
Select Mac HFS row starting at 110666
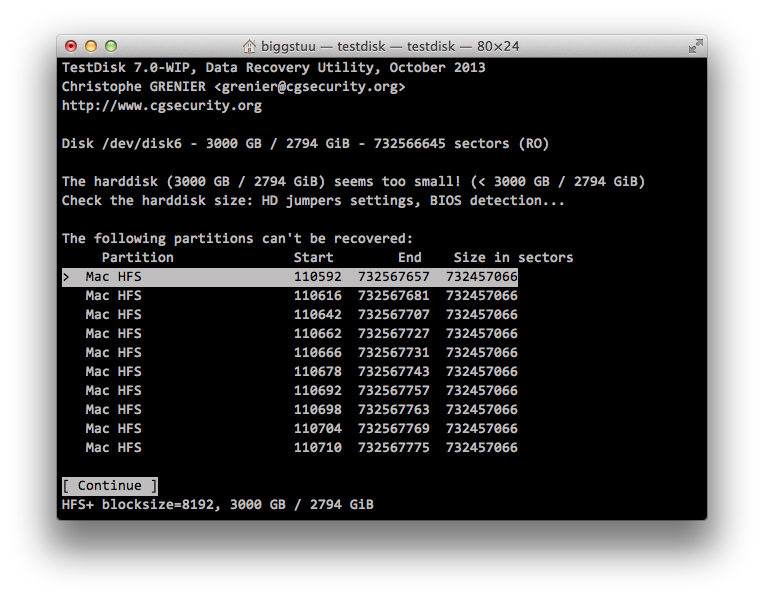point(289,353)
